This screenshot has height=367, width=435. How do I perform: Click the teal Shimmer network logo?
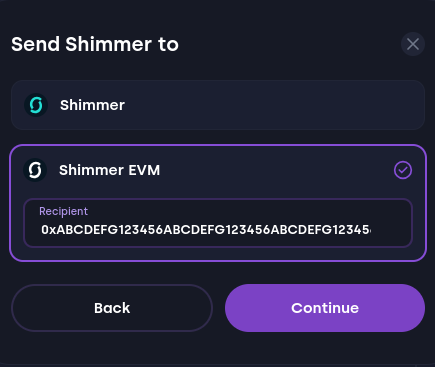tap(36, 105)
